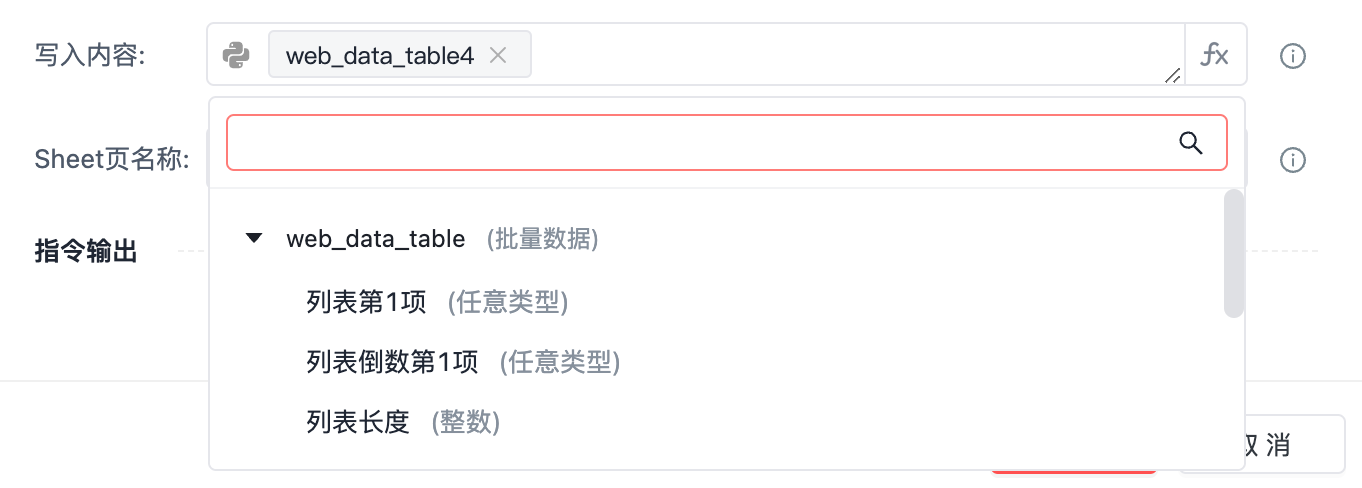Click the web_data_table4 tag chip
The height and width of the screenshot is (488, 1362).
coord(399,55)
